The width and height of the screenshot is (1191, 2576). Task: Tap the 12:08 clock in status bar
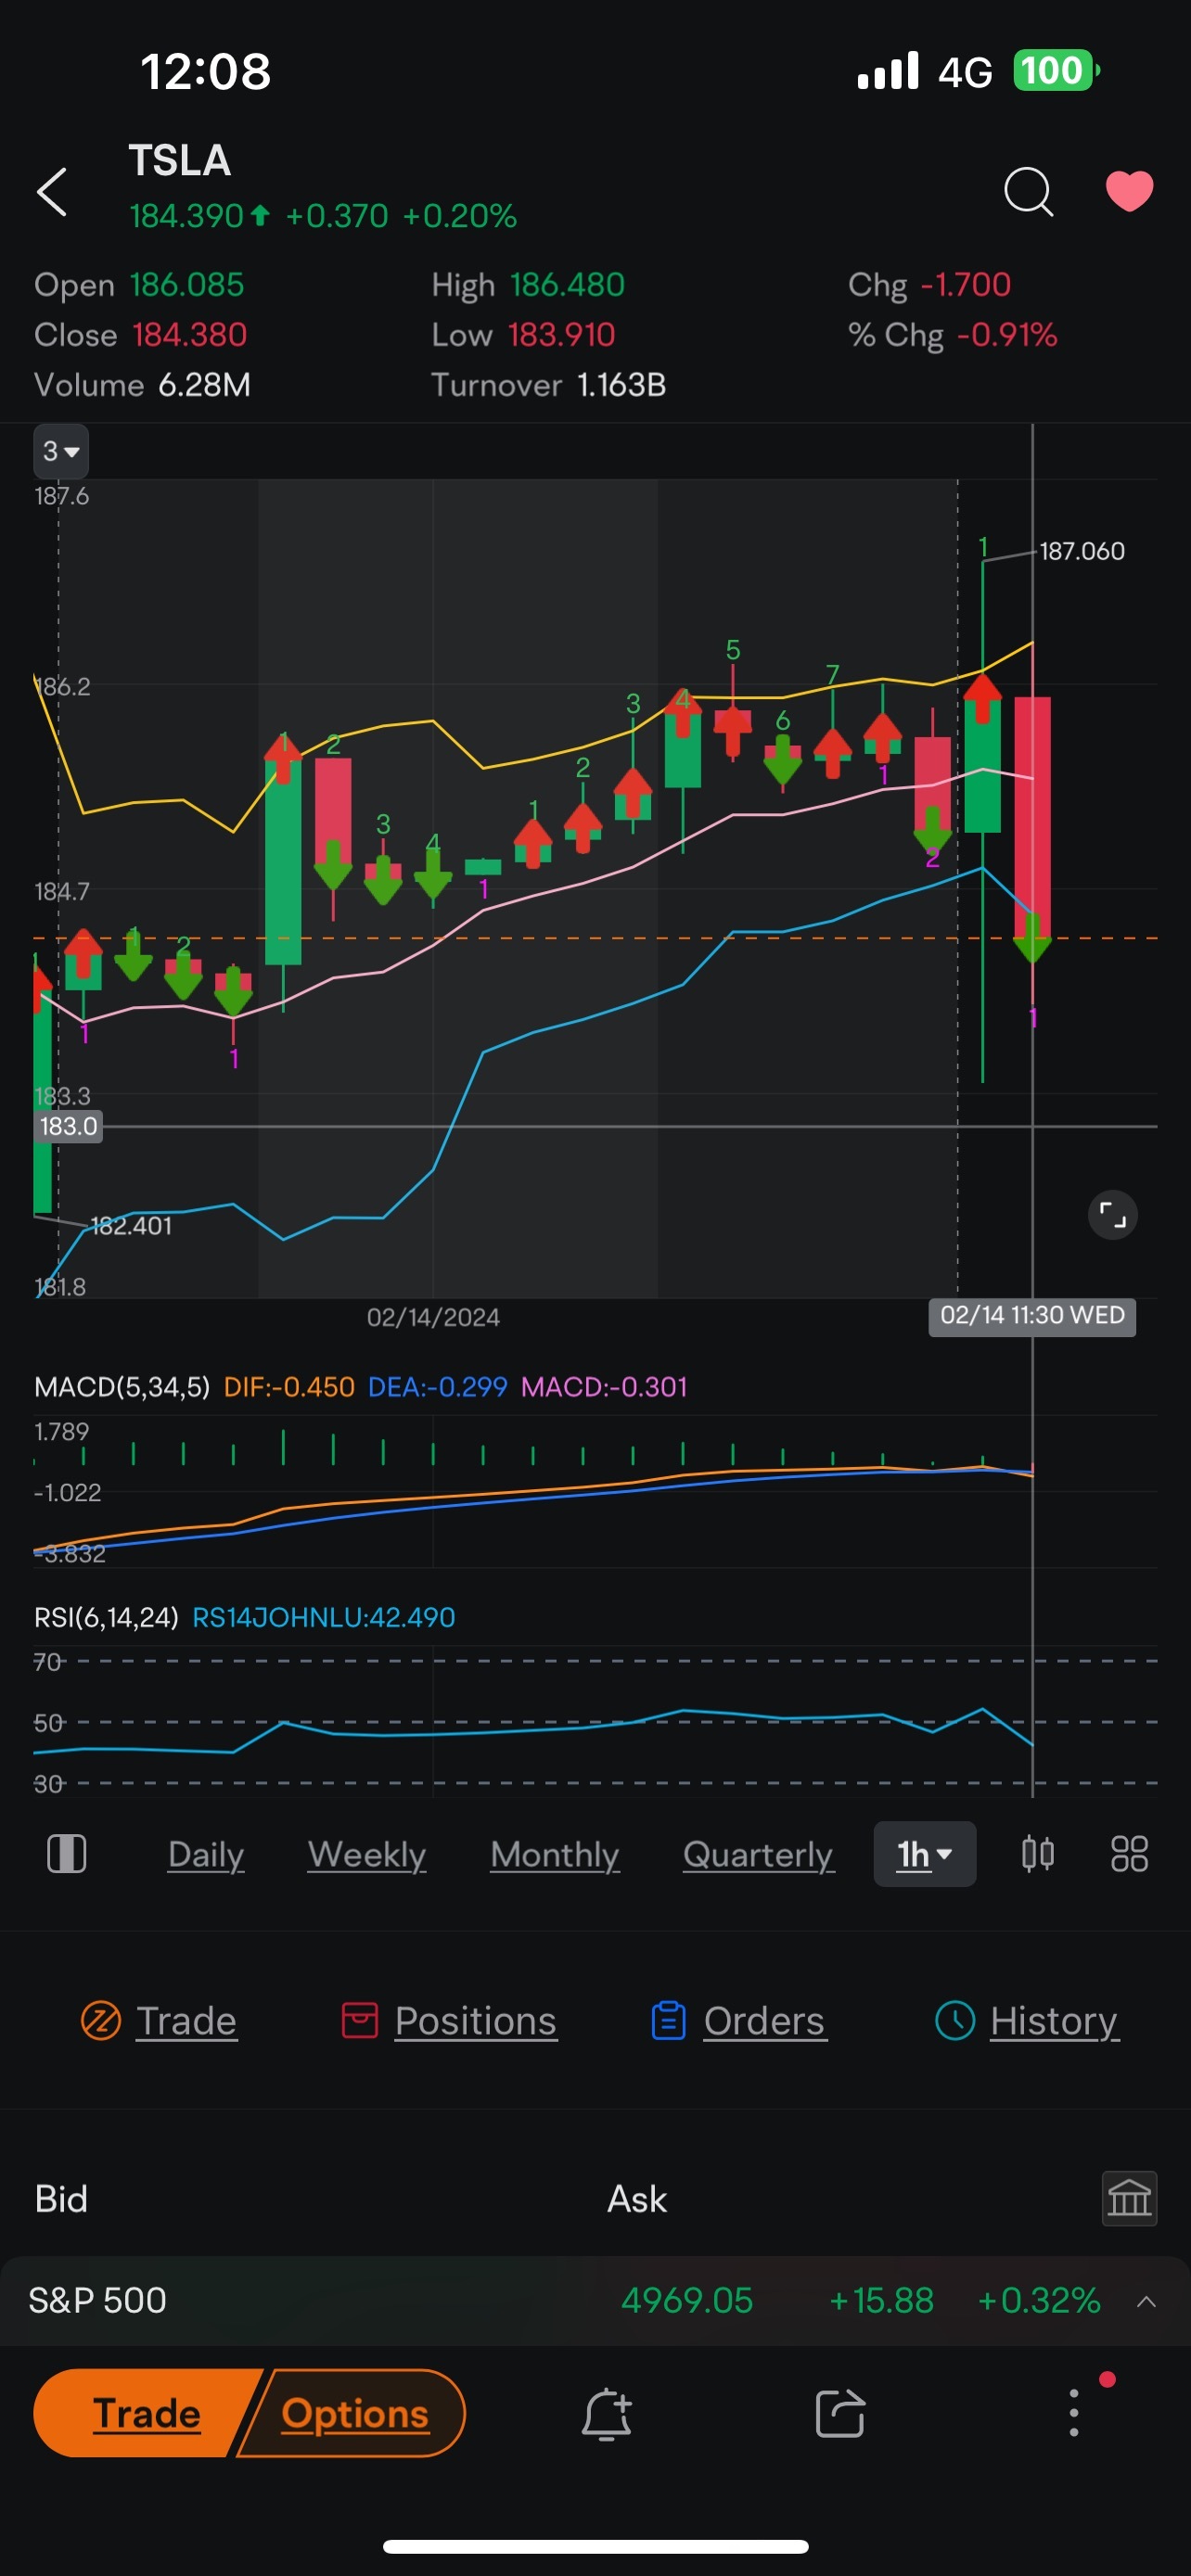pyautogui.click(x=206, y=71)
